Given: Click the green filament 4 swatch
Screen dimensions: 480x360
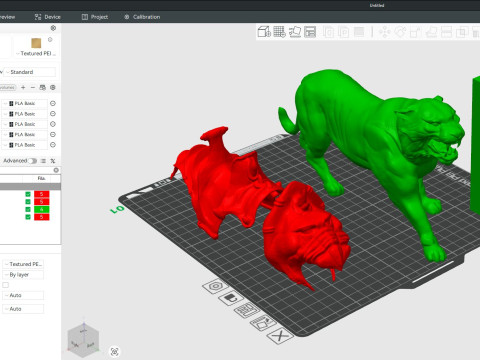Looking at the screenshot, I should (42, 209).
